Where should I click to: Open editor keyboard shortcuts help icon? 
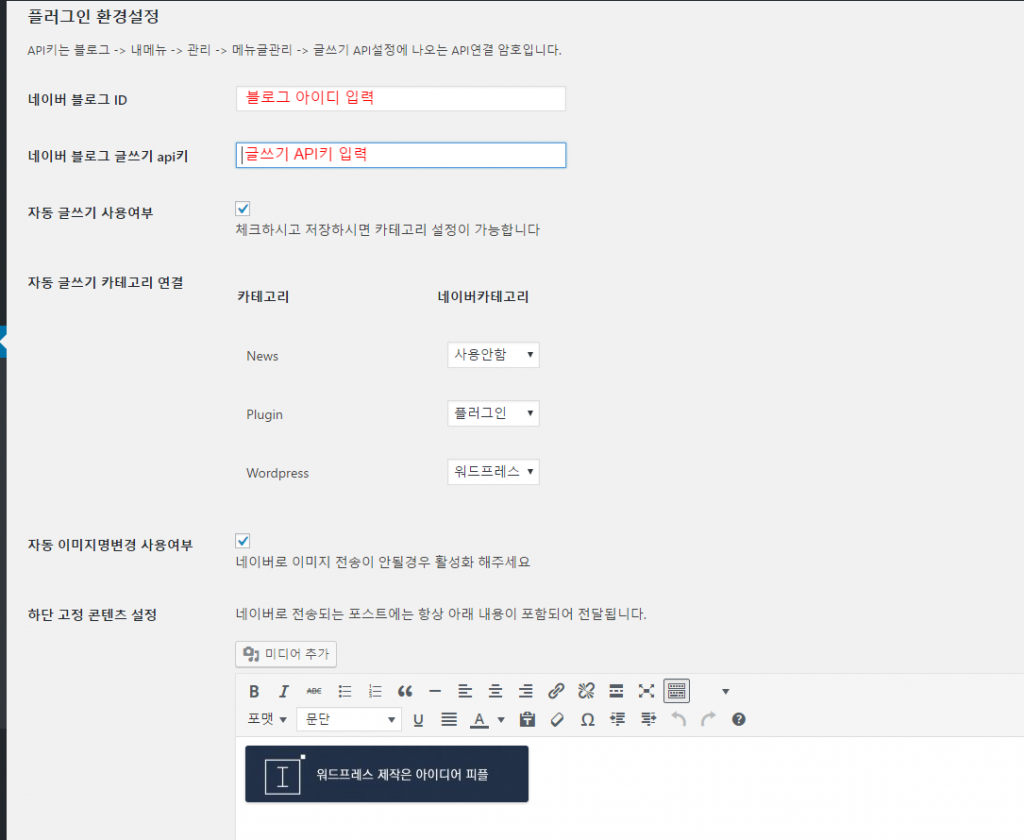[x=739, y=720]
